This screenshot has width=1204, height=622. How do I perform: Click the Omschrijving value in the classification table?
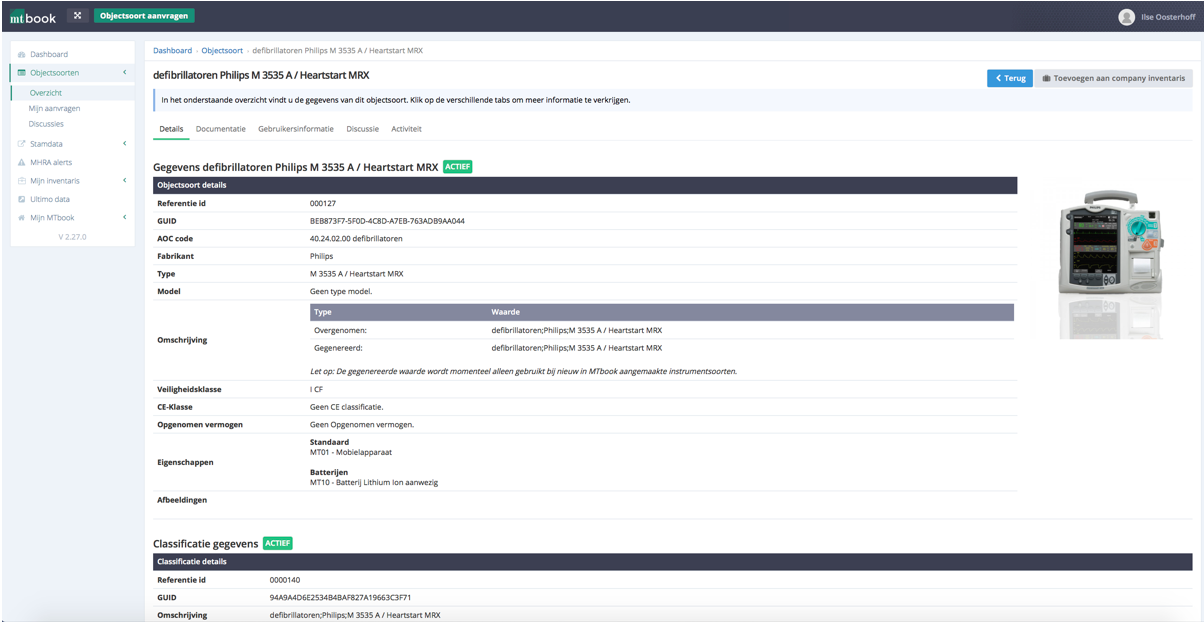(x=355, y=615)
